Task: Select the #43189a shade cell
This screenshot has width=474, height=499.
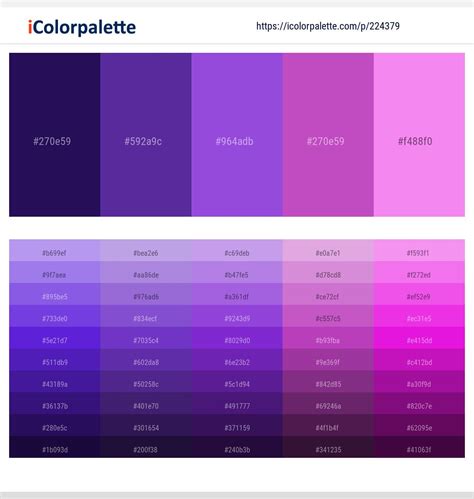Action: (x=55, y=381)
